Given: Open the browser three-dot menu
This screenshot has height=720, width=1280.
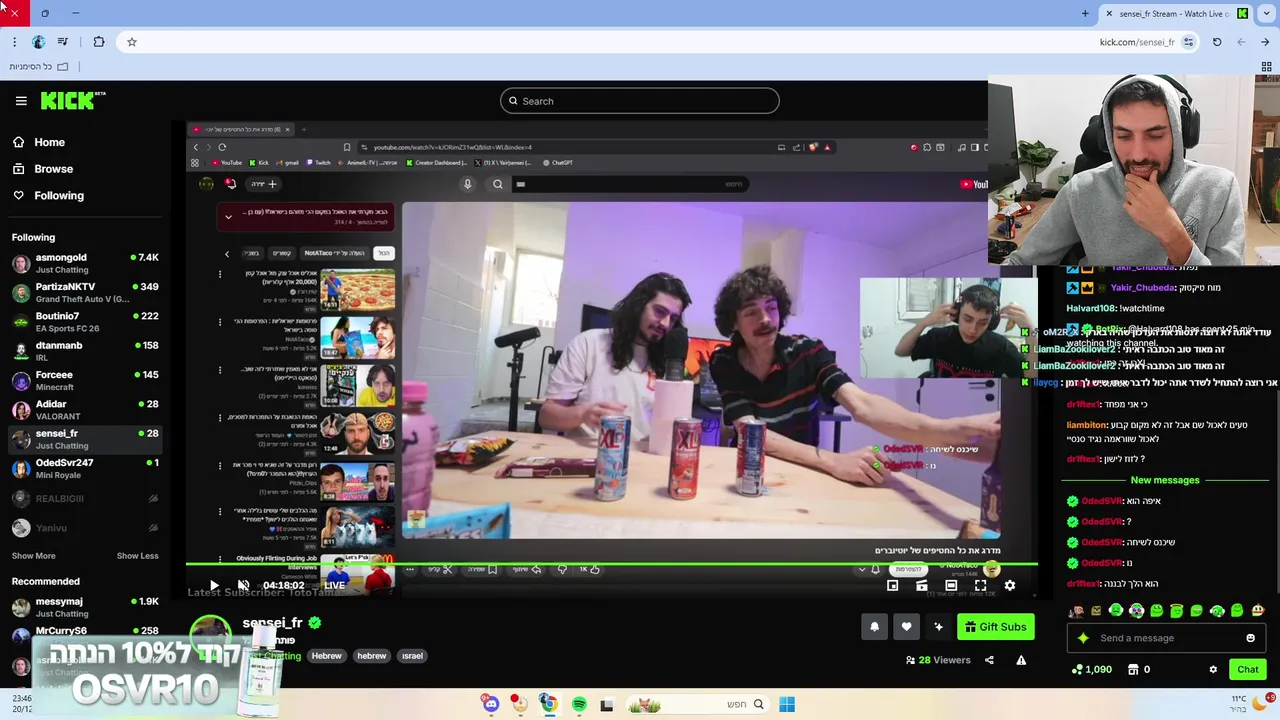Looking at the screenshot, I should (x=14, y=42).
